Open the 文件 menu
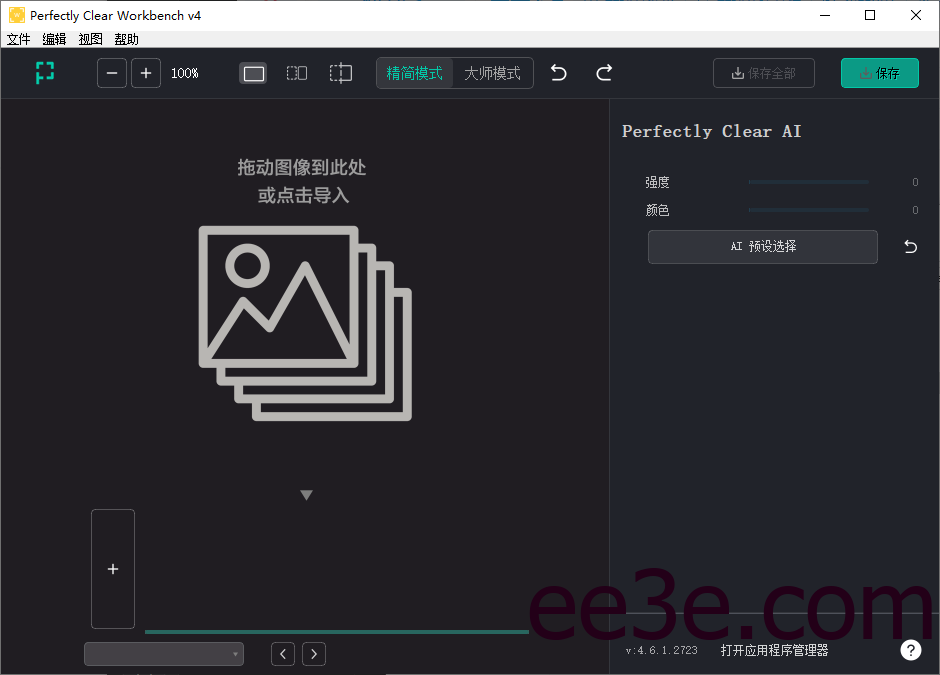Screen dimensions: 940x675 [x=18, y=39]
